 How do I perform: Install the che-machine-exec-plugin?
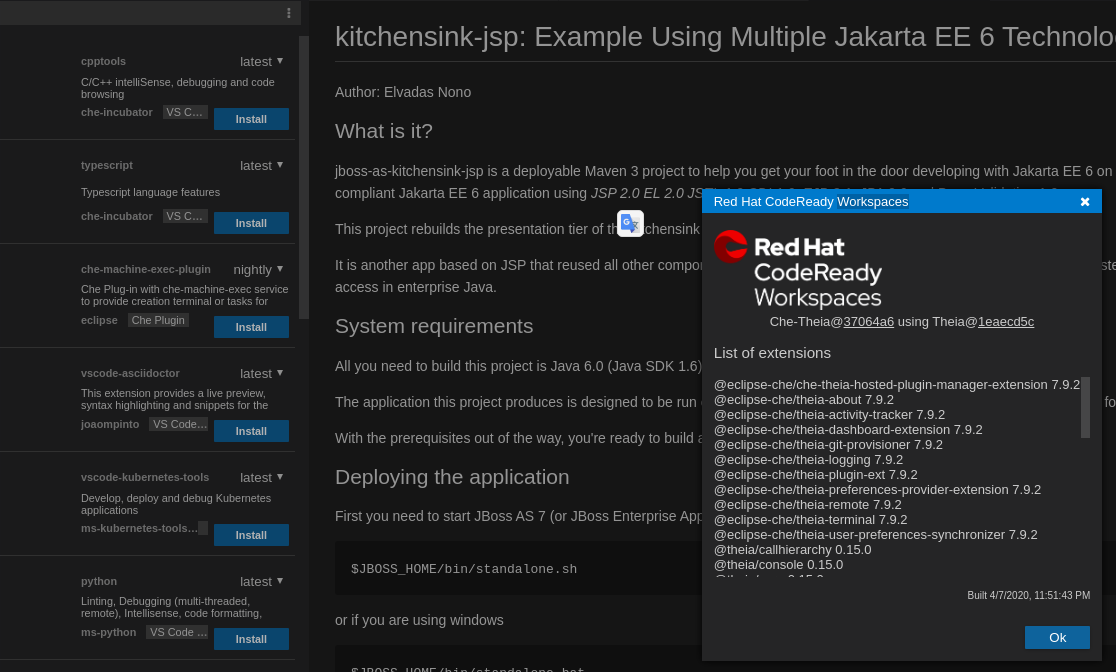[251, 327]
